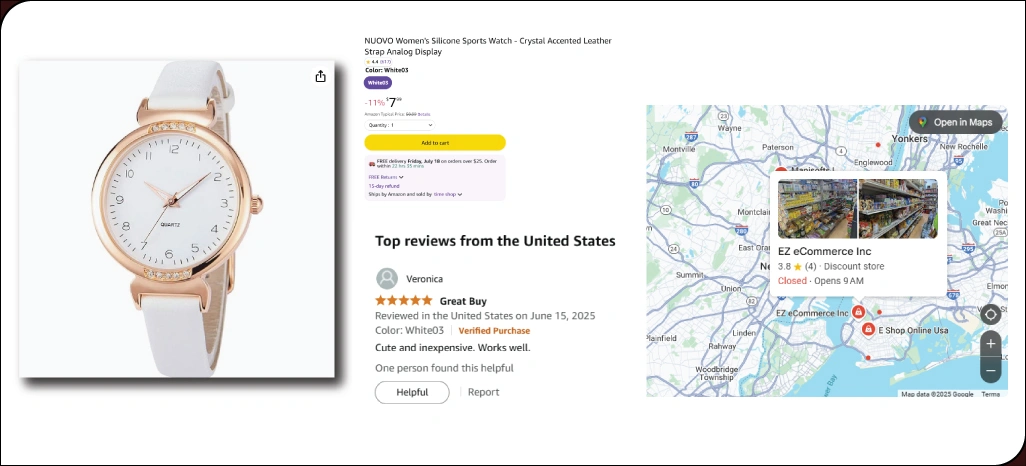This screenshot has width=1026, height=466.
Task: Click the yellow star in EZ eCommerce rating
Action: pos(798,266)
